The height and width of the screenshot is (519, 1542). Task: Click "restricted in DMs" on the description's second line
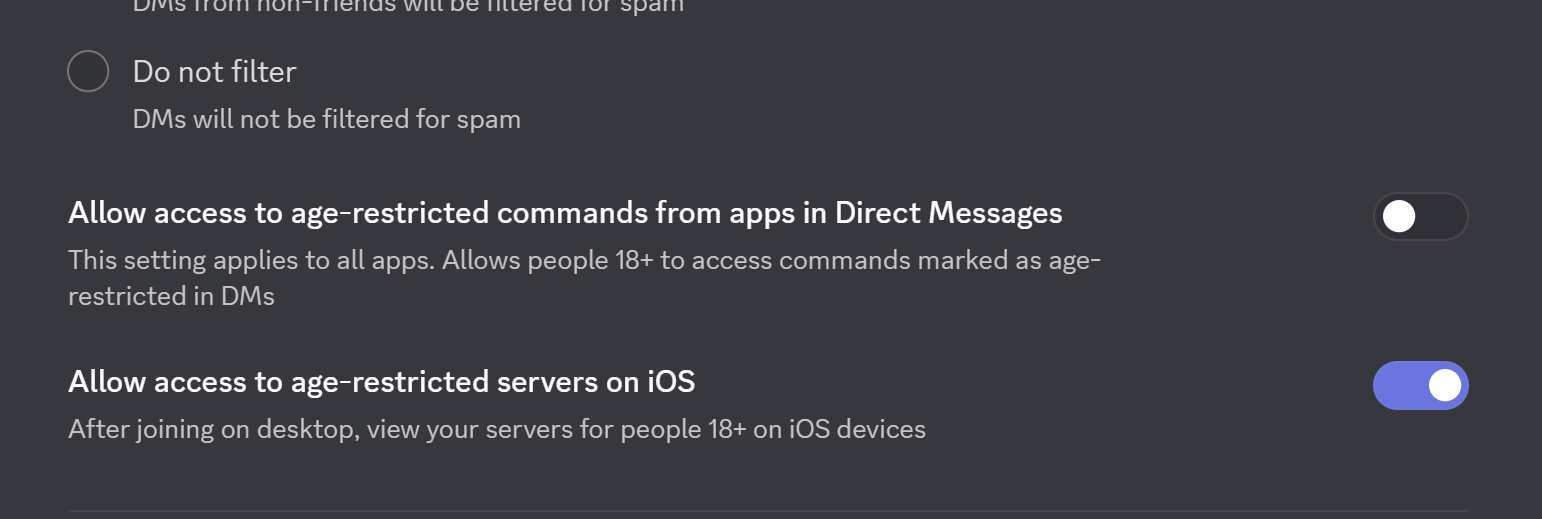click(171, 296)
